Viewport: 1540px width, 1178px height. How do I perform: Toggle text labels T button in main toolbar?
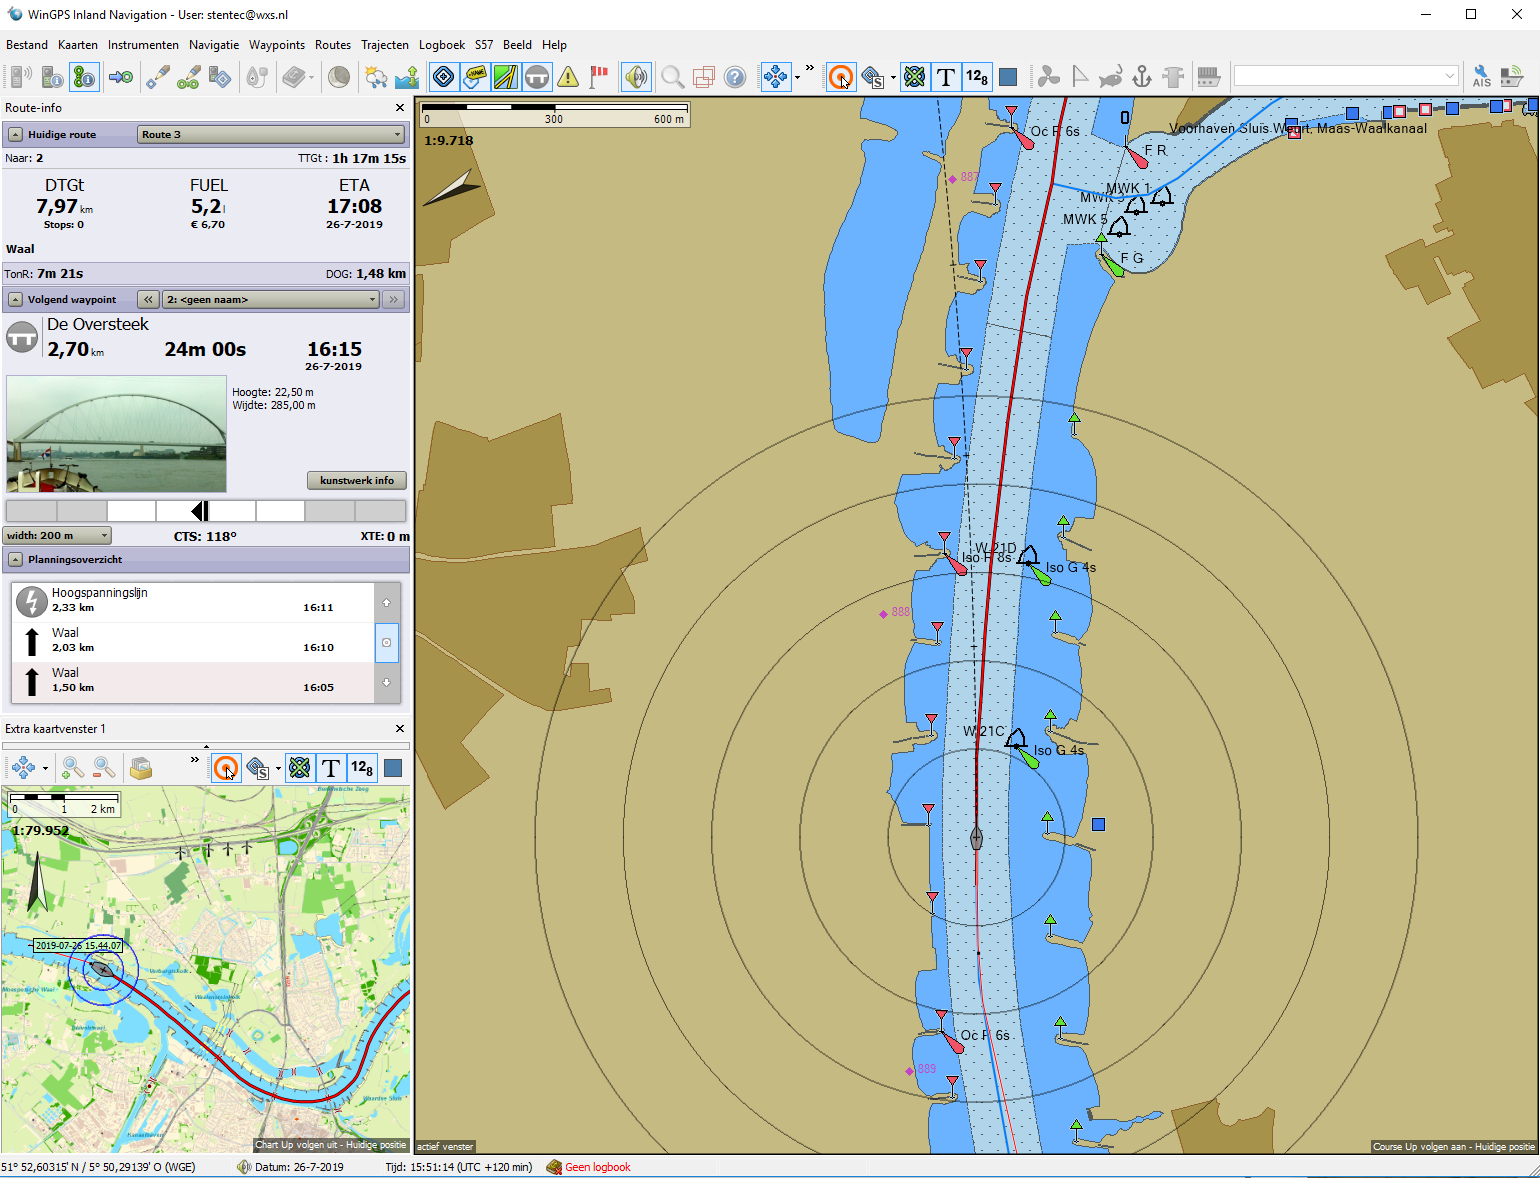pos(946,77)
